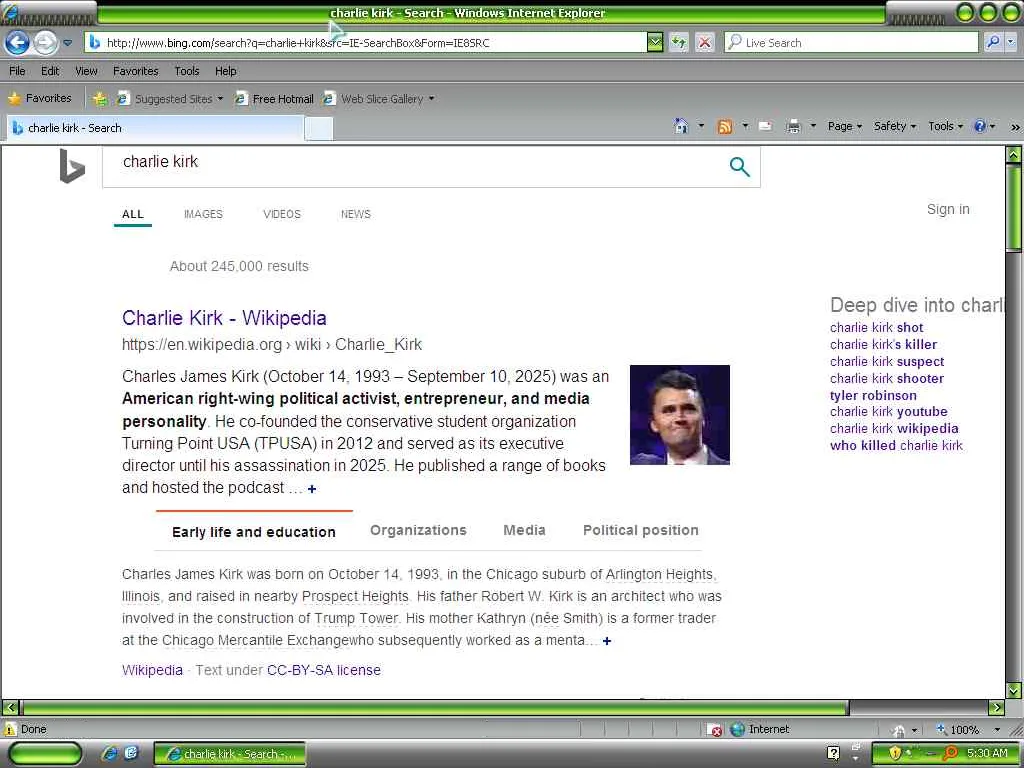Expand the command bar overflow chevron
Screen dimensions: 1024x768
(1015, 127)
